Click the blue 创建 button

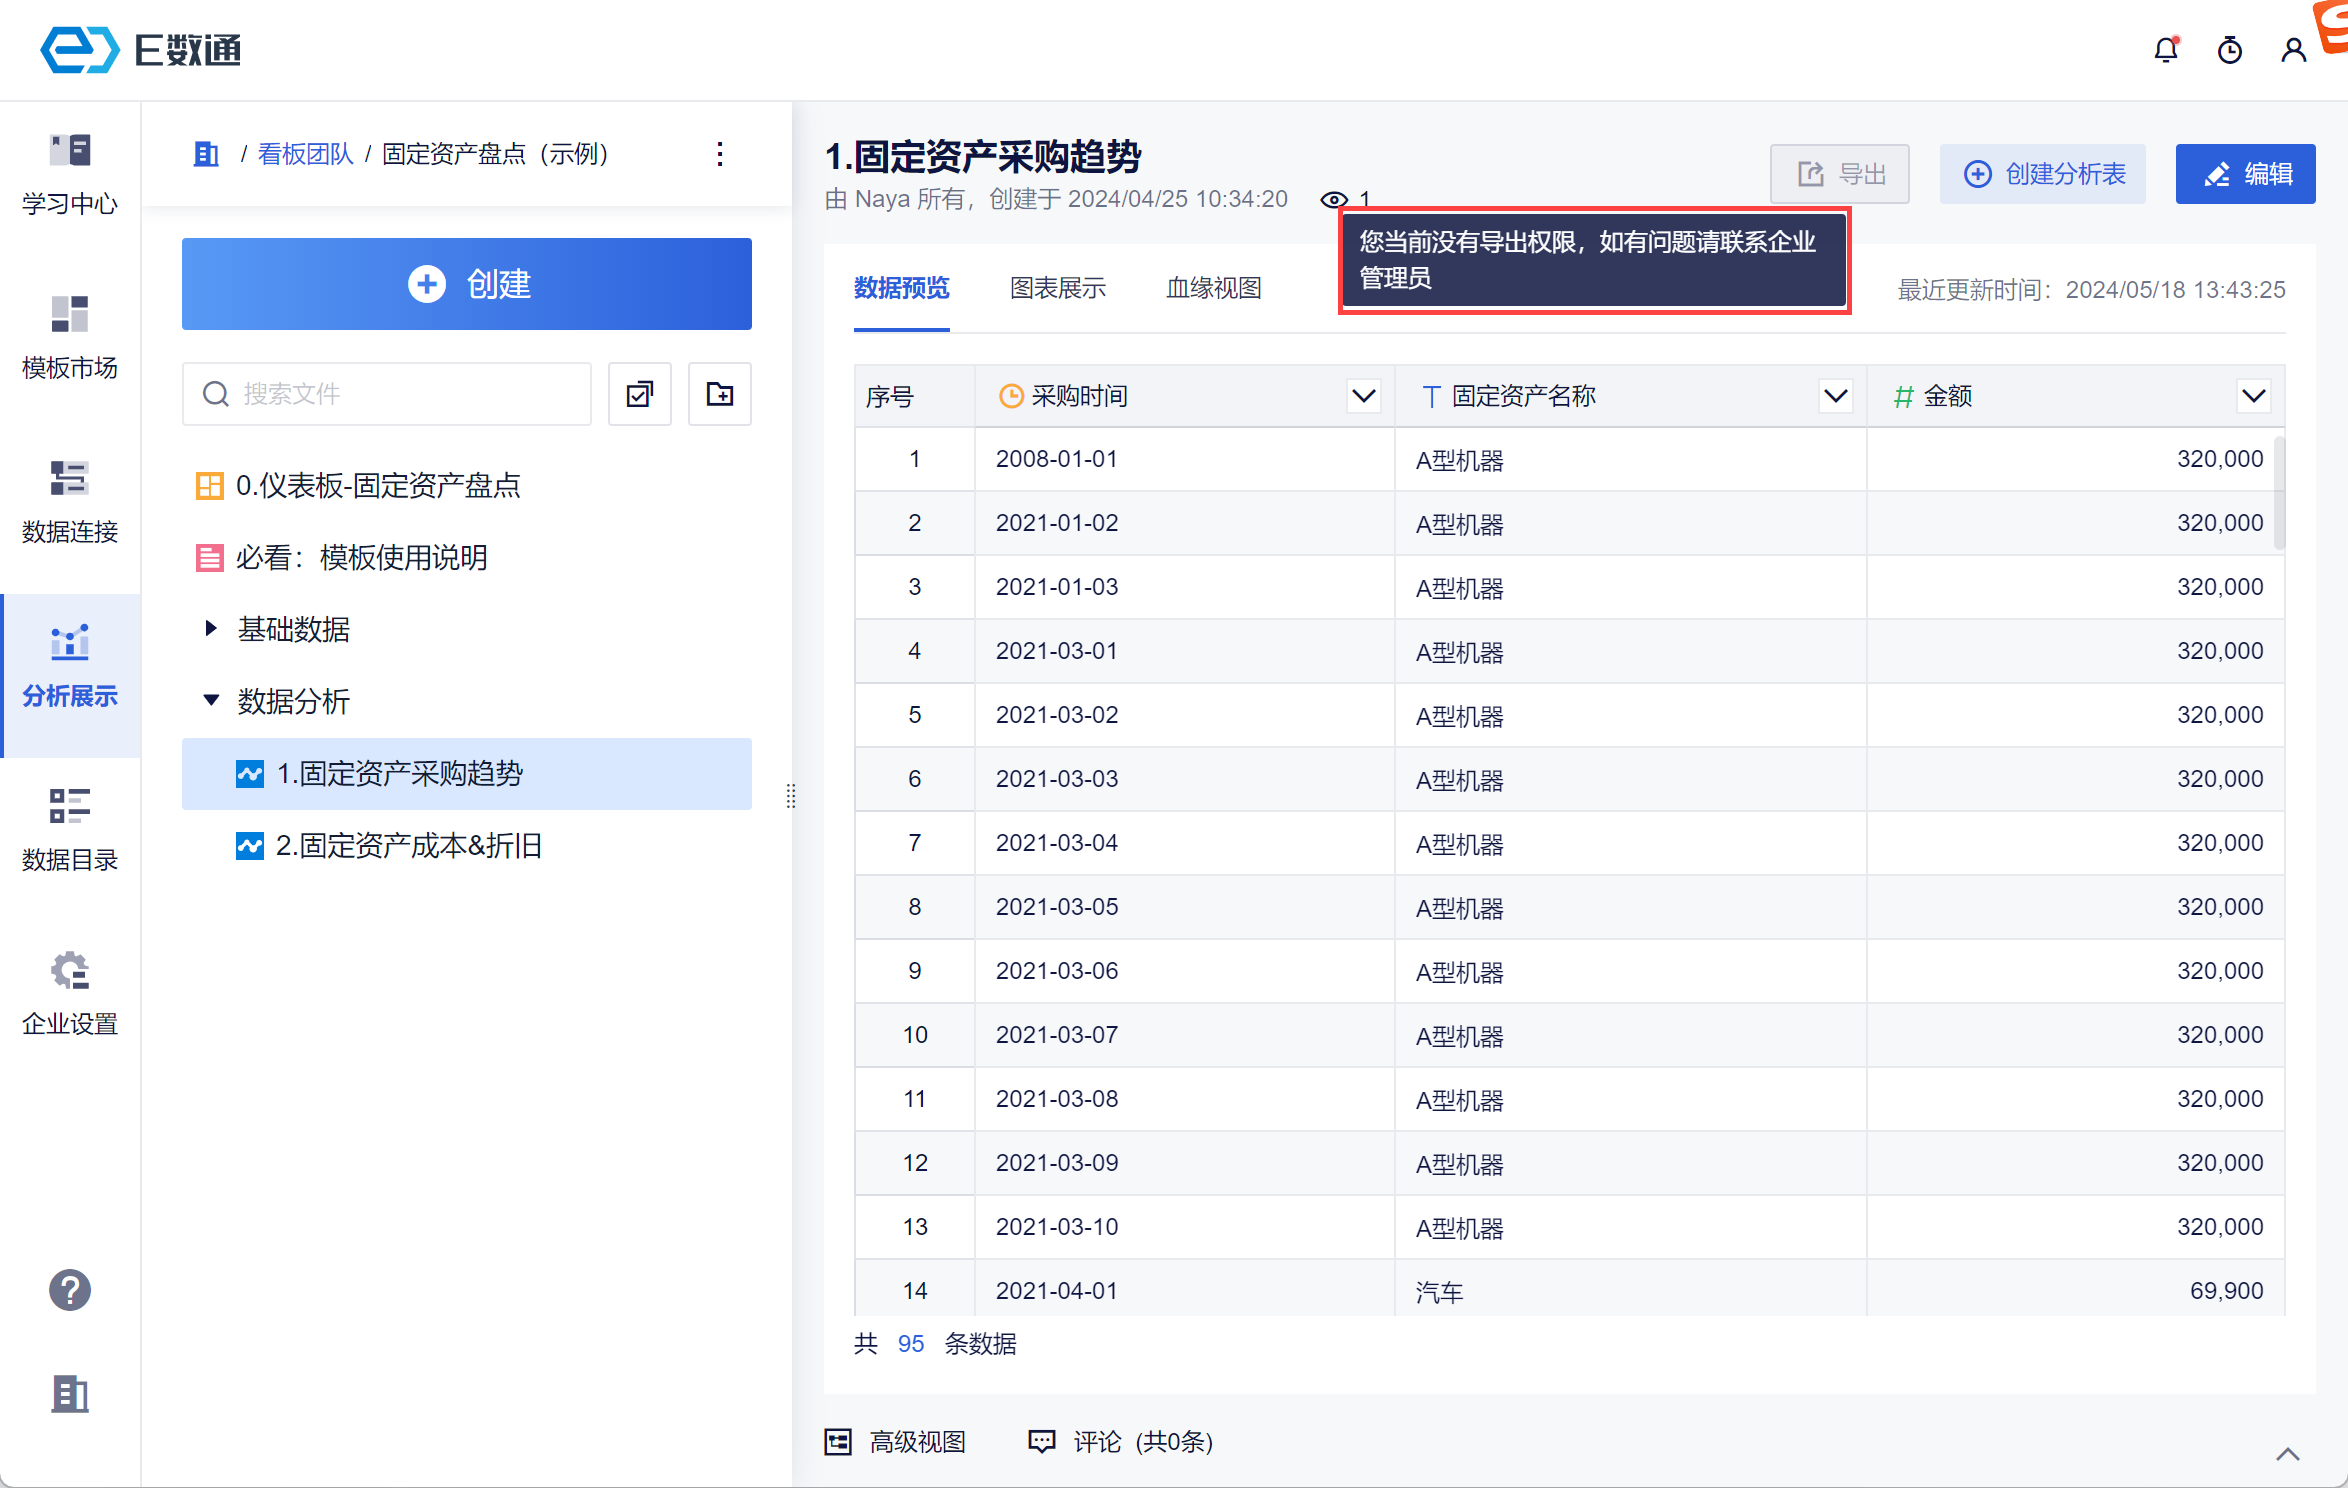467,284
